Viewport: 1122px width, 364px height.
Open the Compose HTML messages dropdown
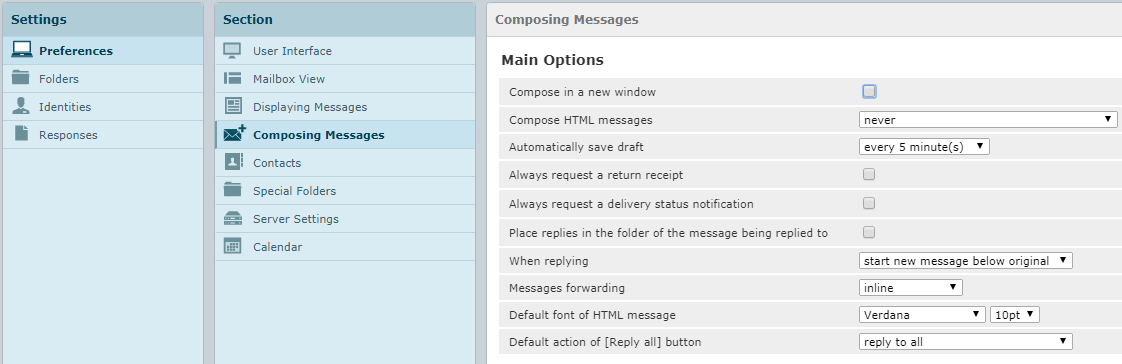988,119
